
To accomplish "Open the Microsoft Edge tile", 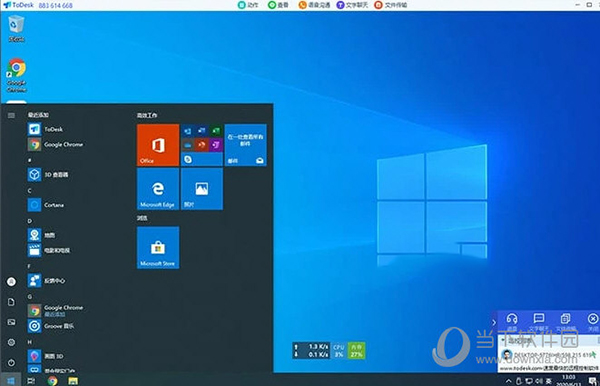I will 158,189.
